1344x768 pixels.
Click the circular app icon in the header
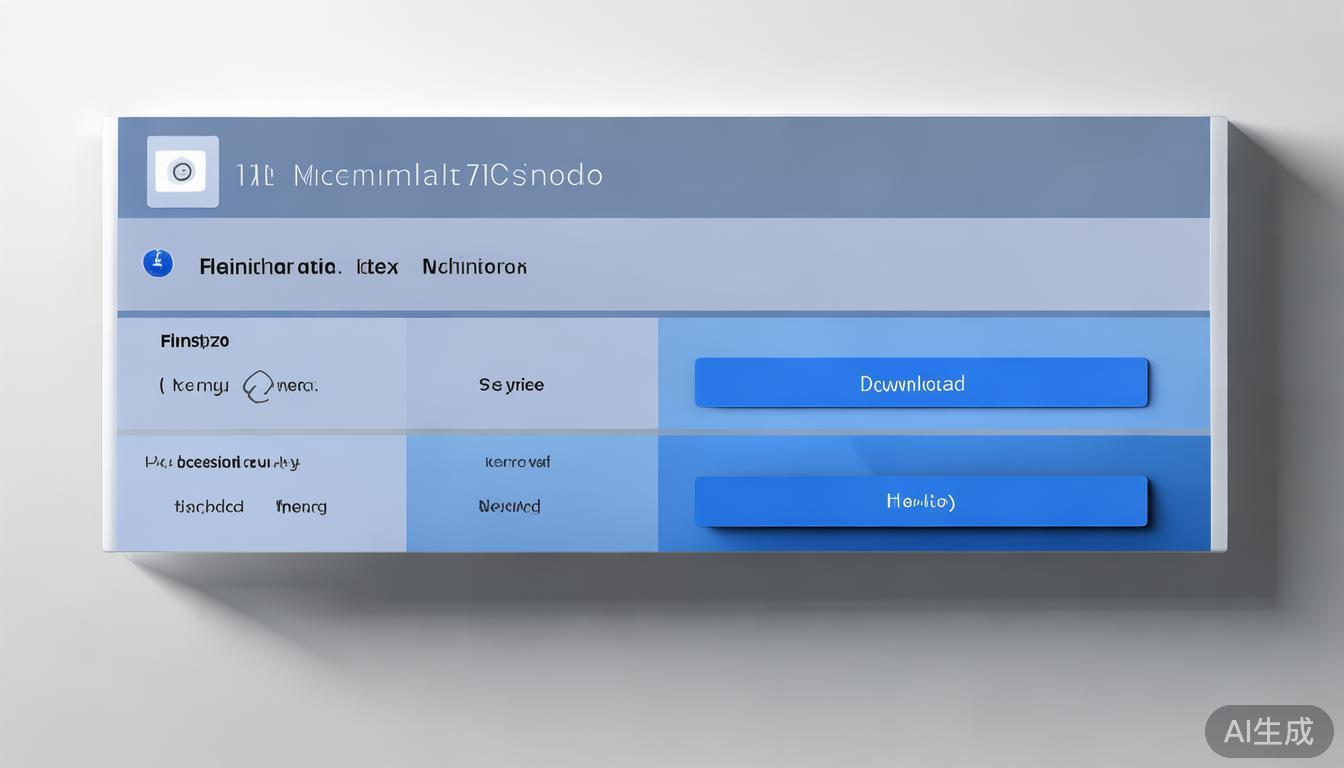pyautogui.click(x=182, y=172)
